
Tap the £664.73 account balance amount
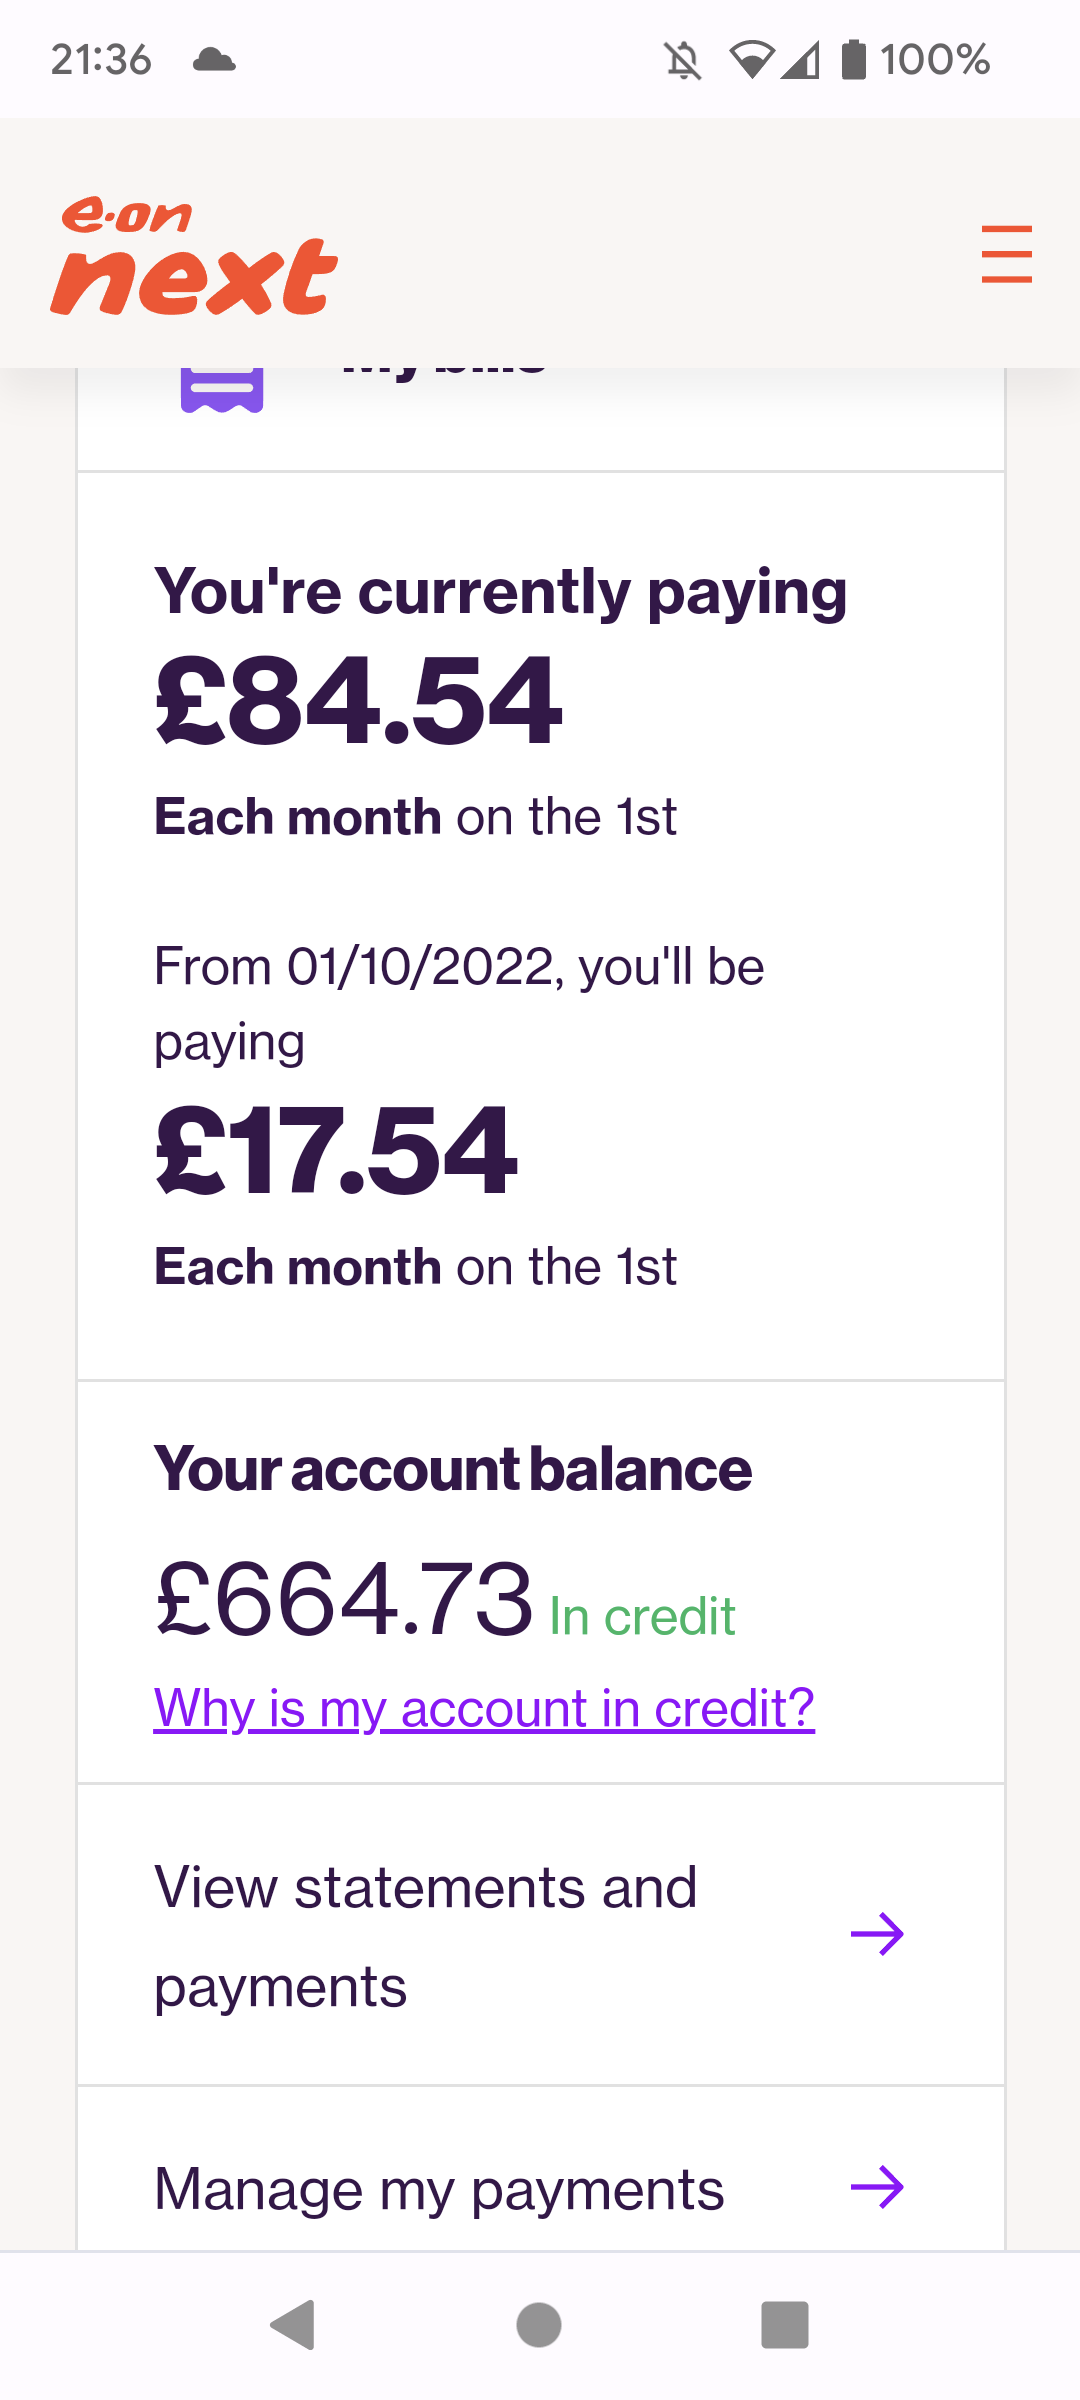coord(344,1599)
